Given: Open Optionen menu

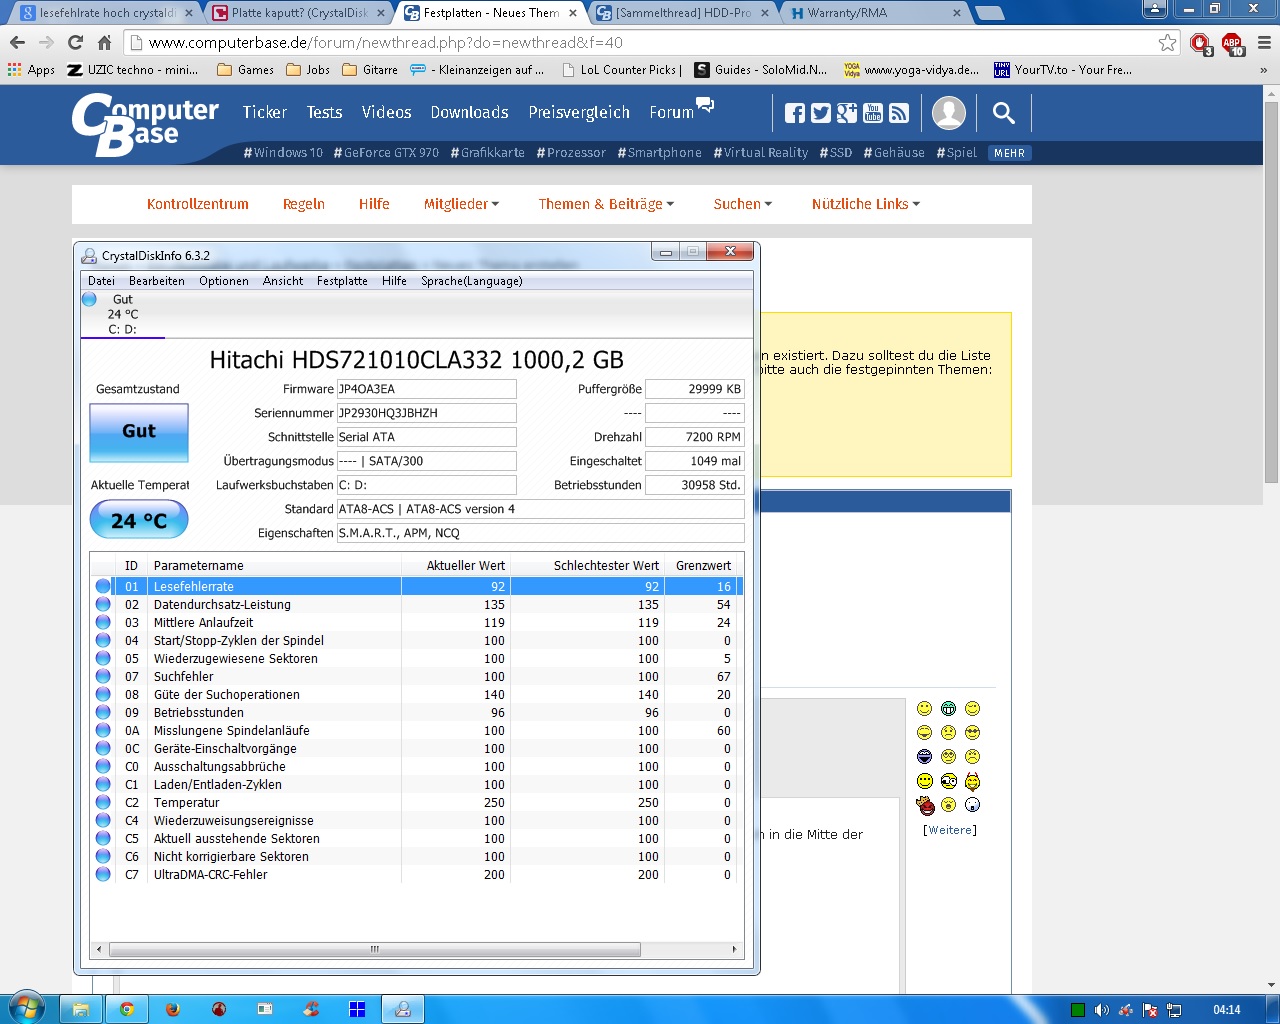Looking at the screenshot, I should pos(224,281).
